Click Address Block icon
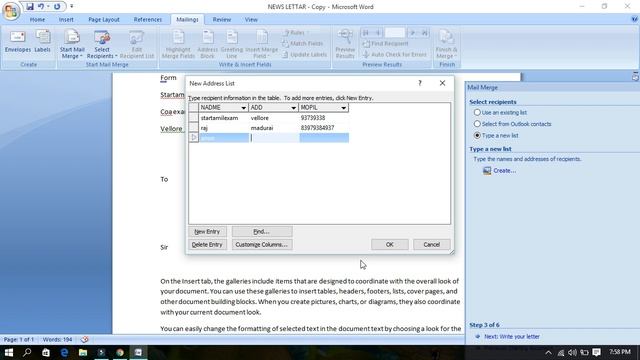640x360 pixels. [207, 44]
